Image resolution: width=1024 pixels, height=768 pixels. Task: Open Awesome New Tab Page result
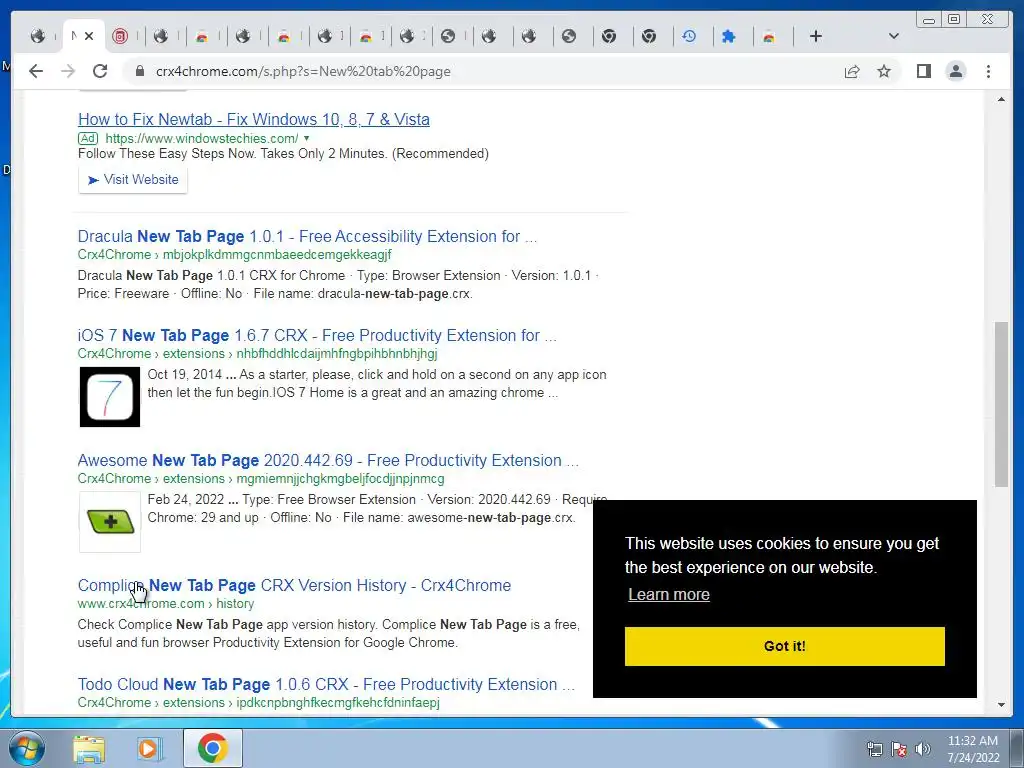(x=328, y=460)
